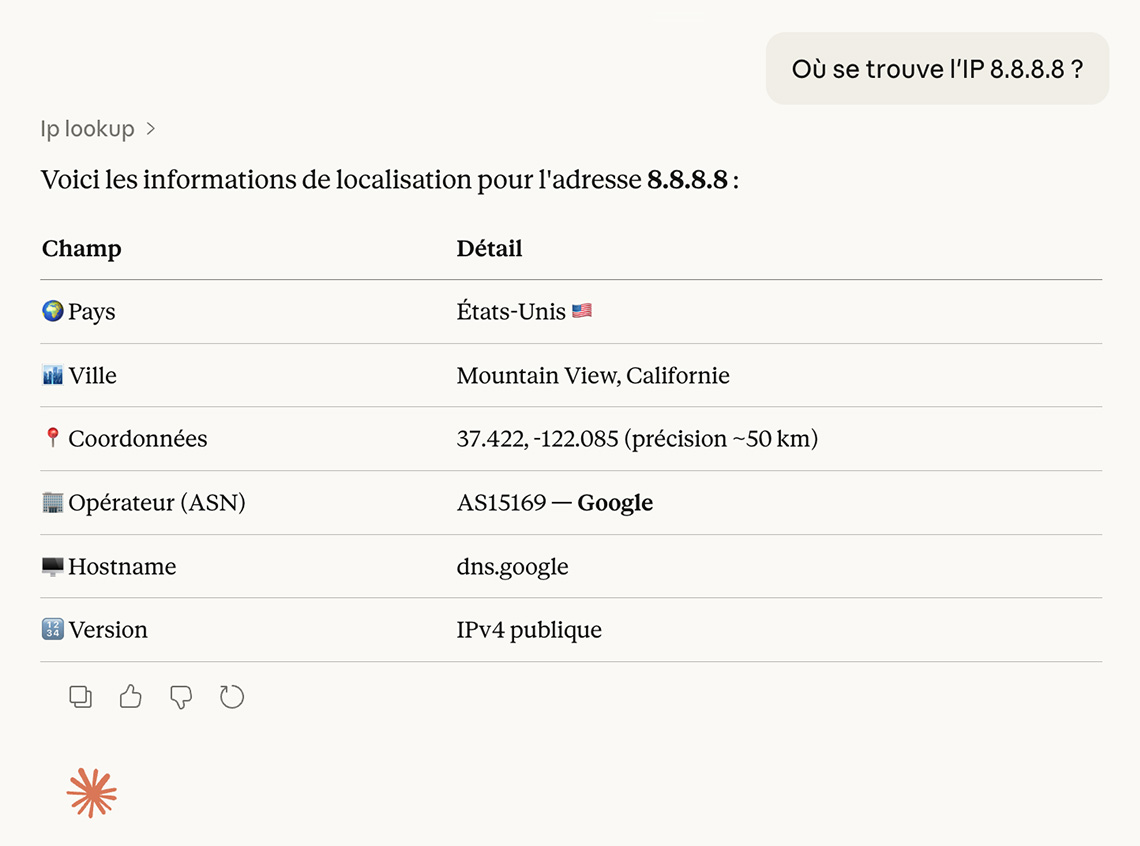This screenshot has height=846, width=1140.
Task: Click the Détail column header
Action: tap(489, 248)
